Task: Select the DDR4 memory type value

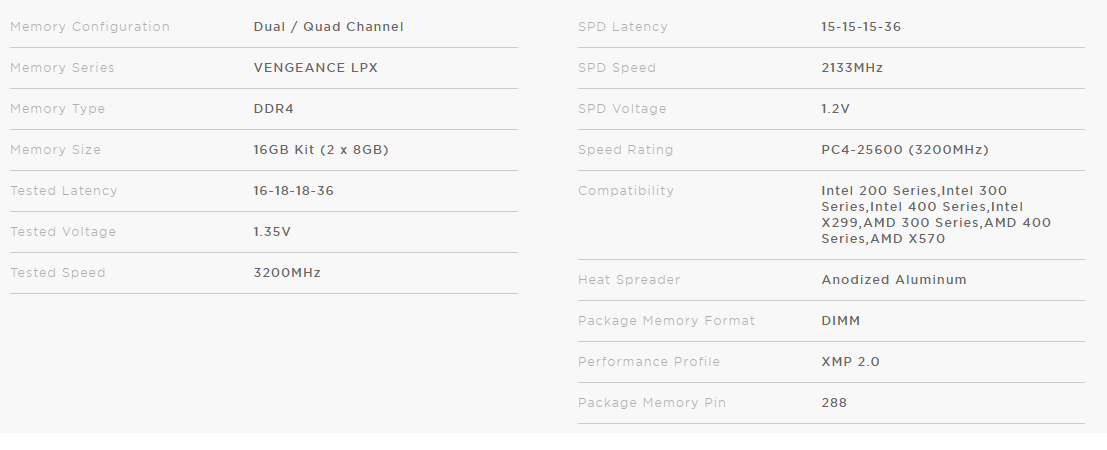Action: click(x=273, y=109)
